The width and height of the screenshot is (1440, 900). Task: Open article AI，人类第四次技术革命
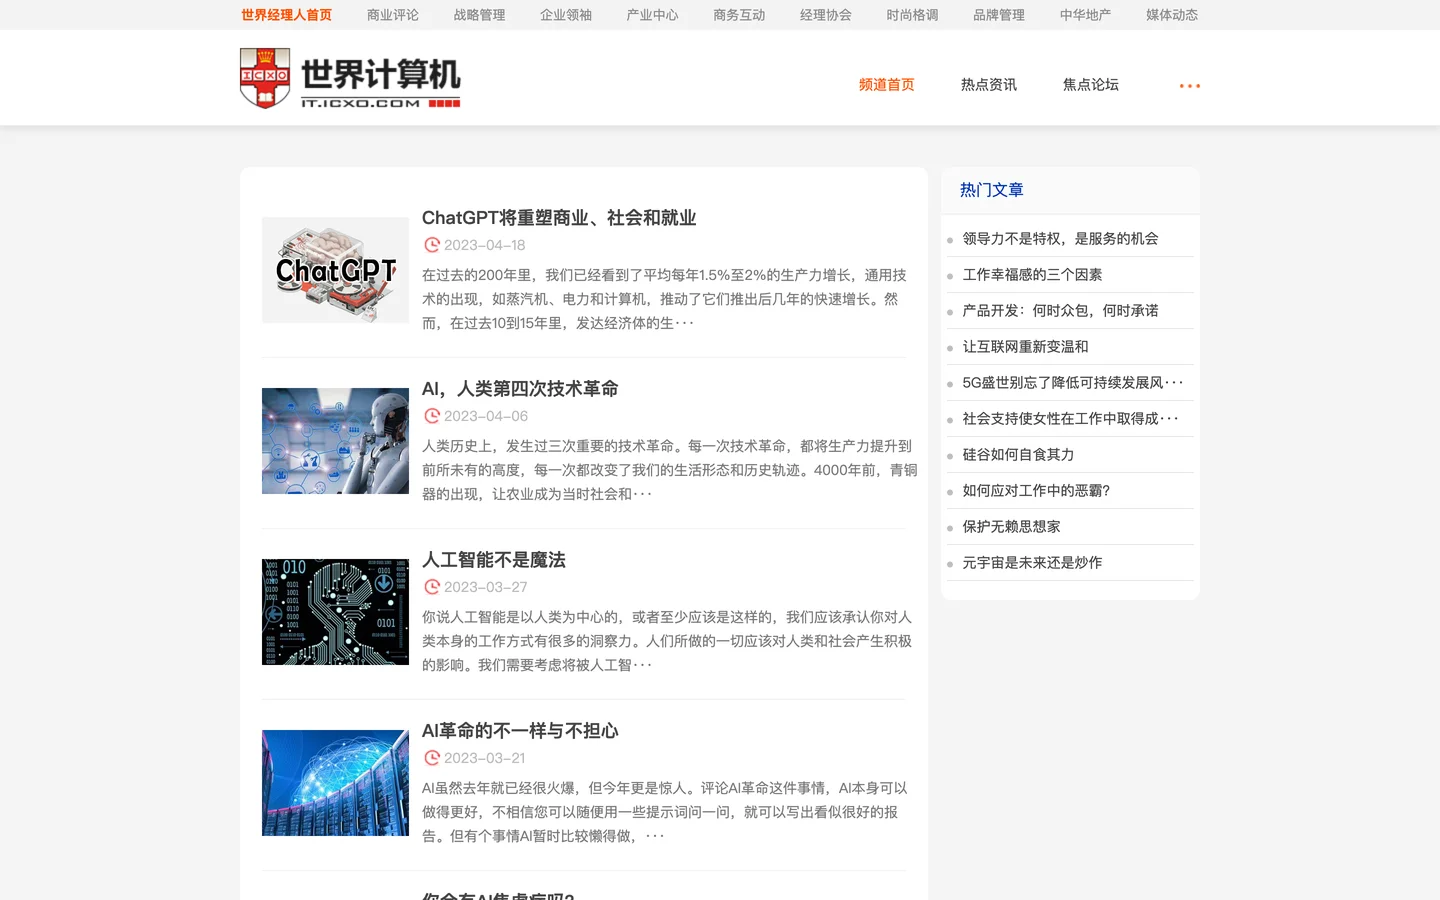pyautogui.click(x=520, y=389)
